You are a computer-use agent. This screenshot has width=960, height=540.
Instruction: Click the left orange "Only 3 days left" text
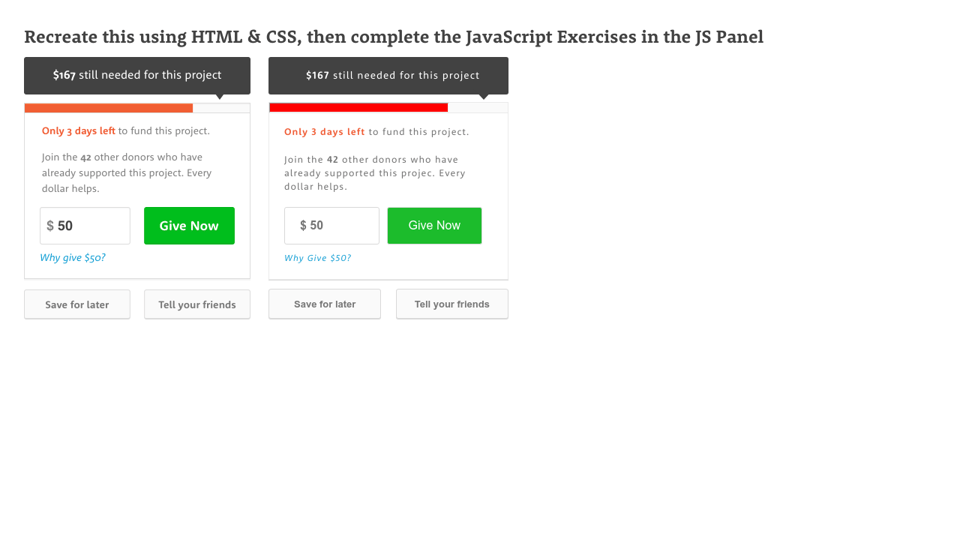point(78,131)
